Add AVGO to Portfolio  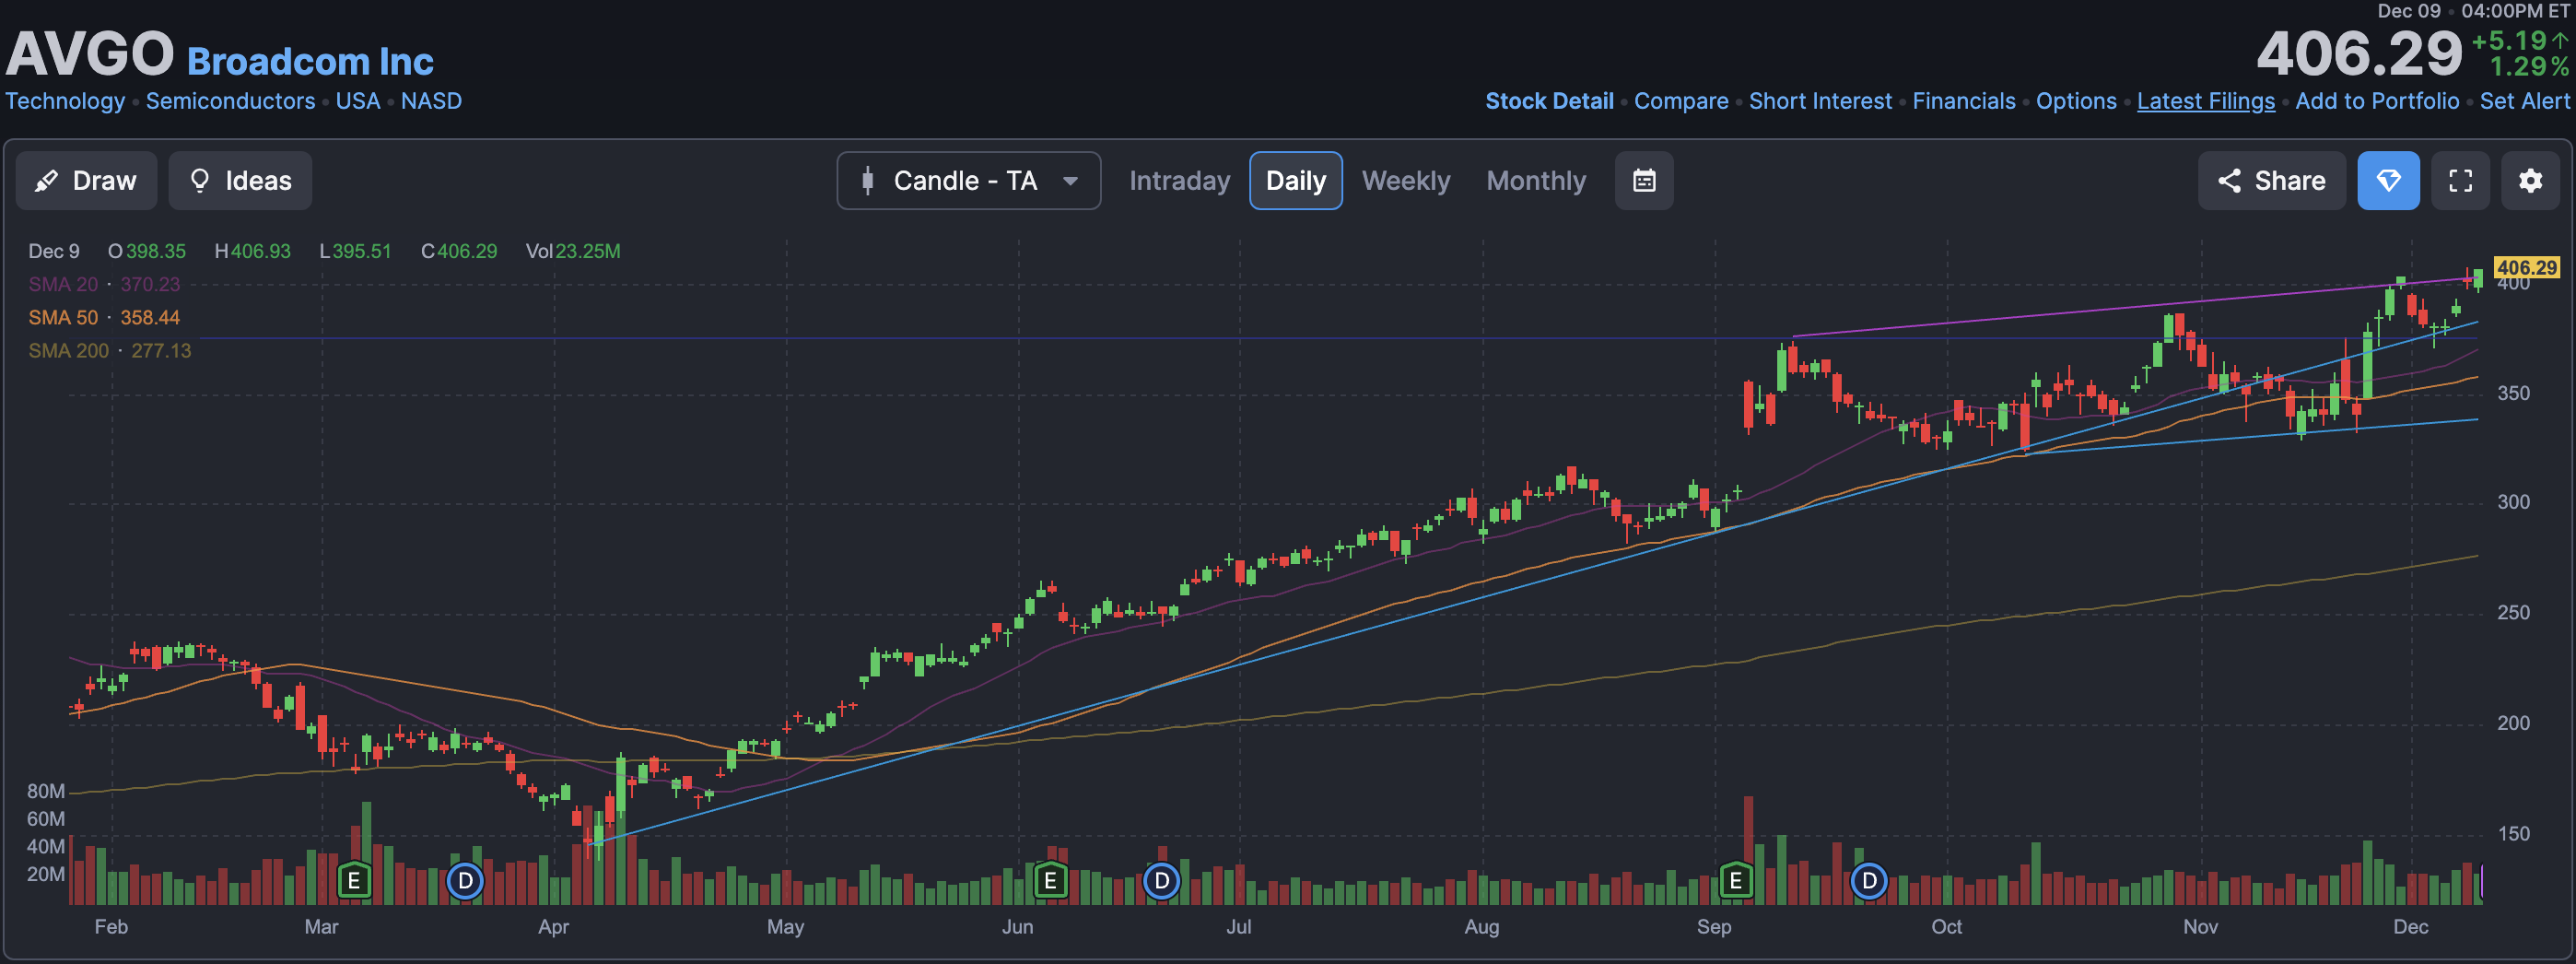2377,101
